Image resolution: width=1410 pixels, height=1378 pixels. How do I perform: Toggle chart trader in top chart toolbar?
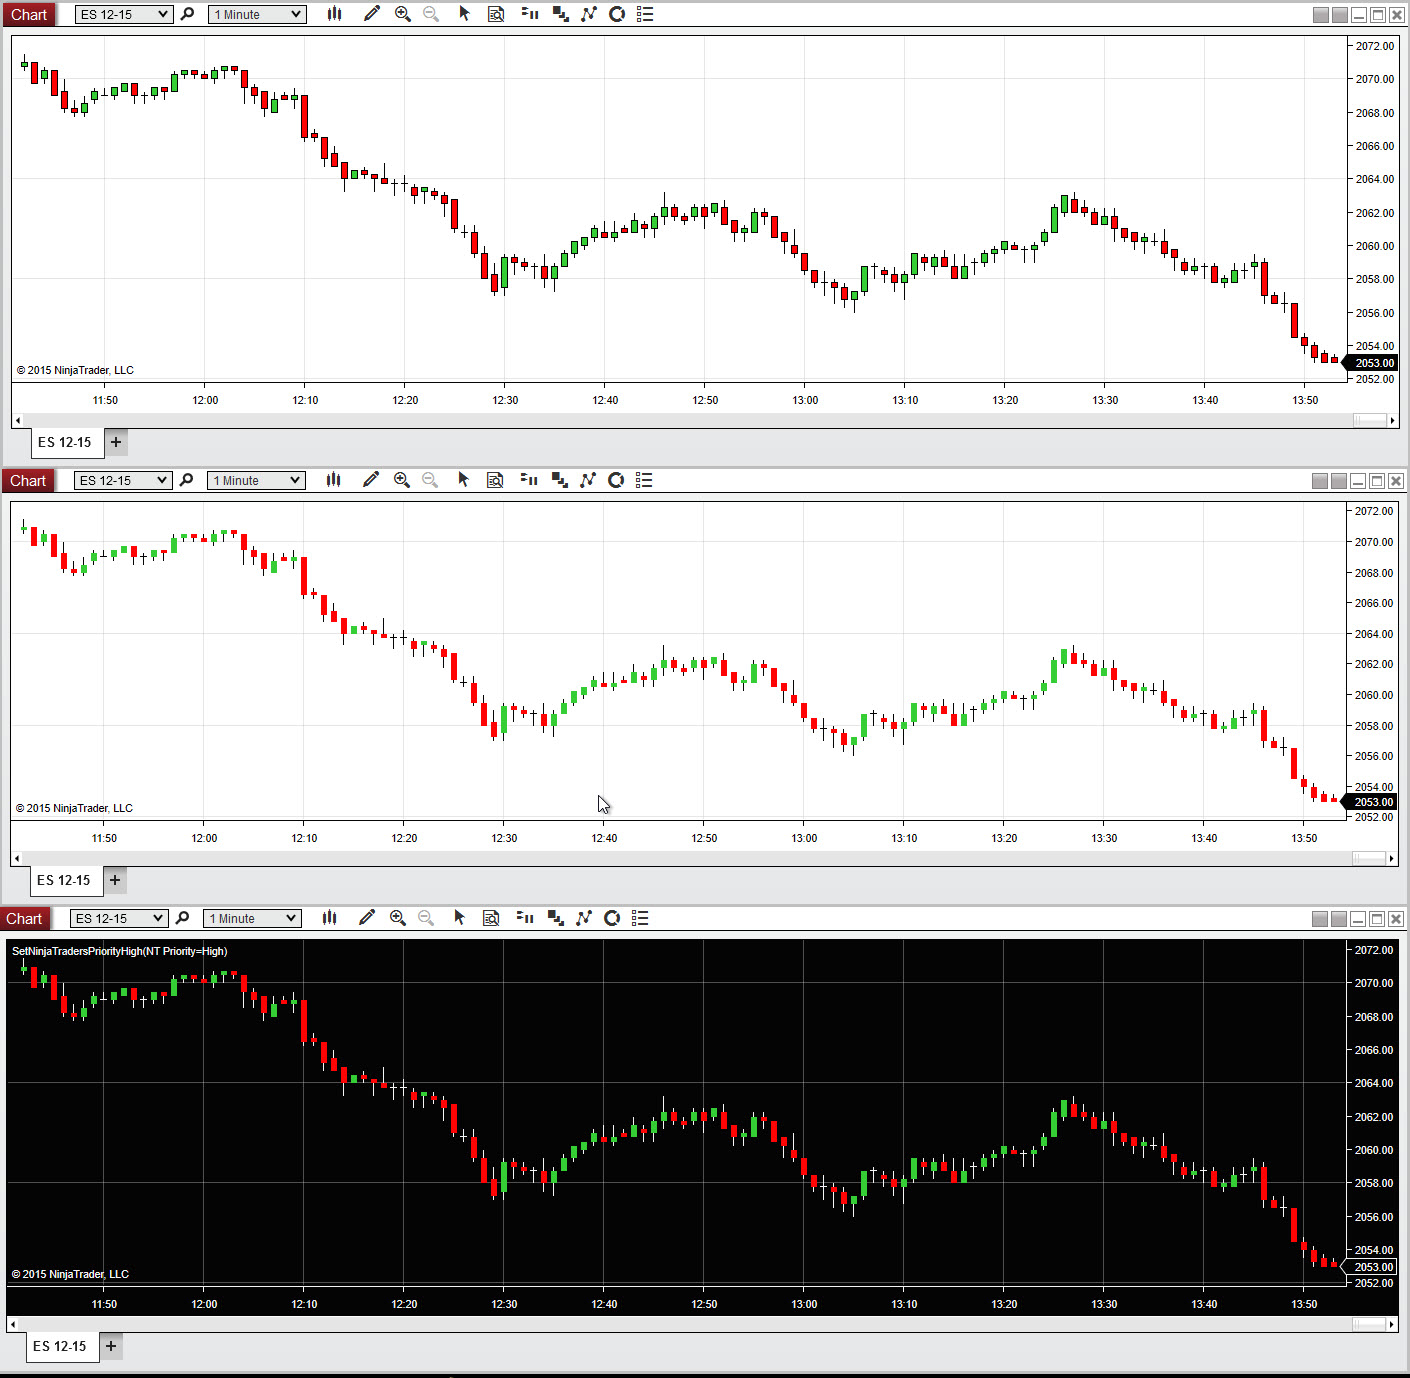pyautogui.click(x=530, y=14)
